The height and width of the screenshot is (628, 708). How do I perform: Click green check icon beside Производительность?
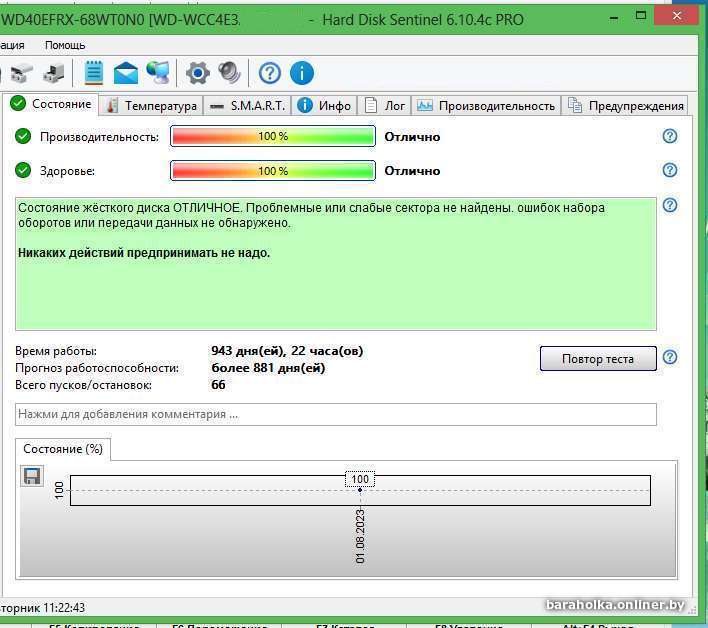click(x=23, y=136)
